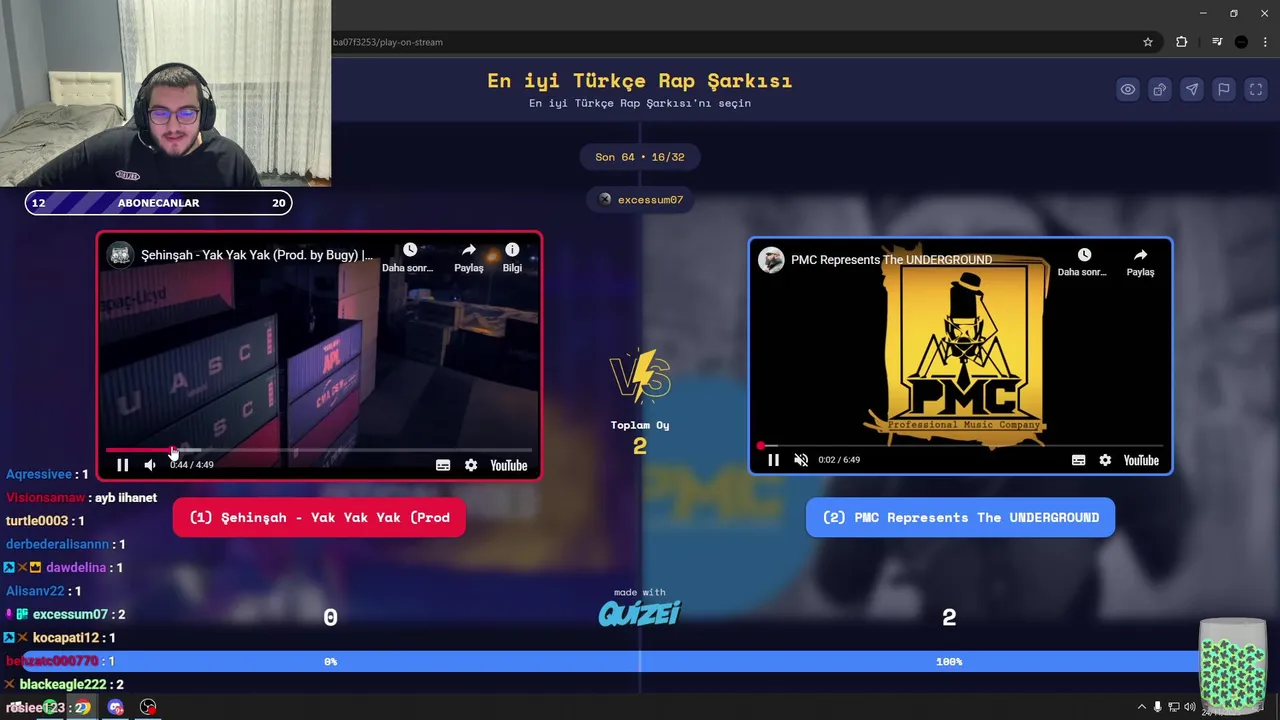Toggle fullscreen via the Quizei frame icon

[1256, 89]
